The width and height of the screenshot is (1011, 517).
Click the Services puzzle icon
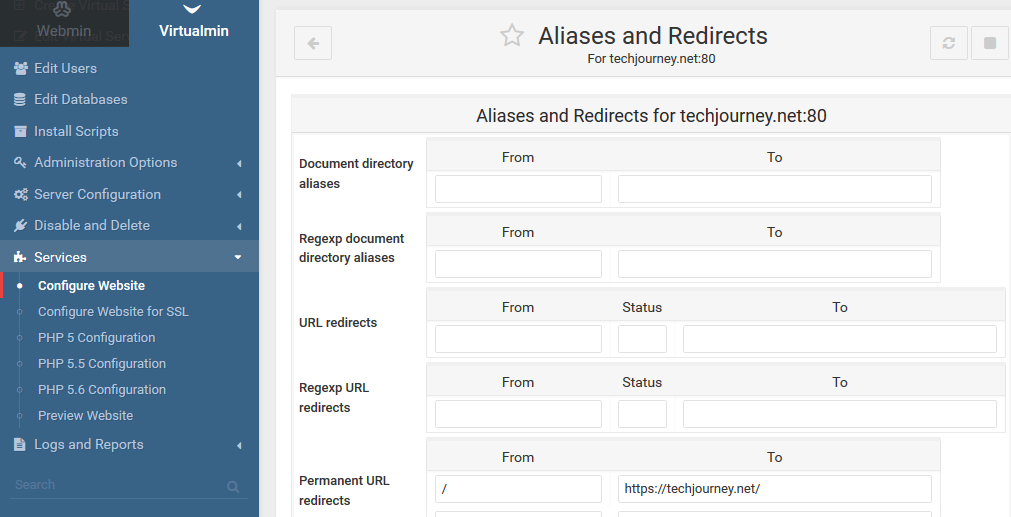[x=20, y=257]
